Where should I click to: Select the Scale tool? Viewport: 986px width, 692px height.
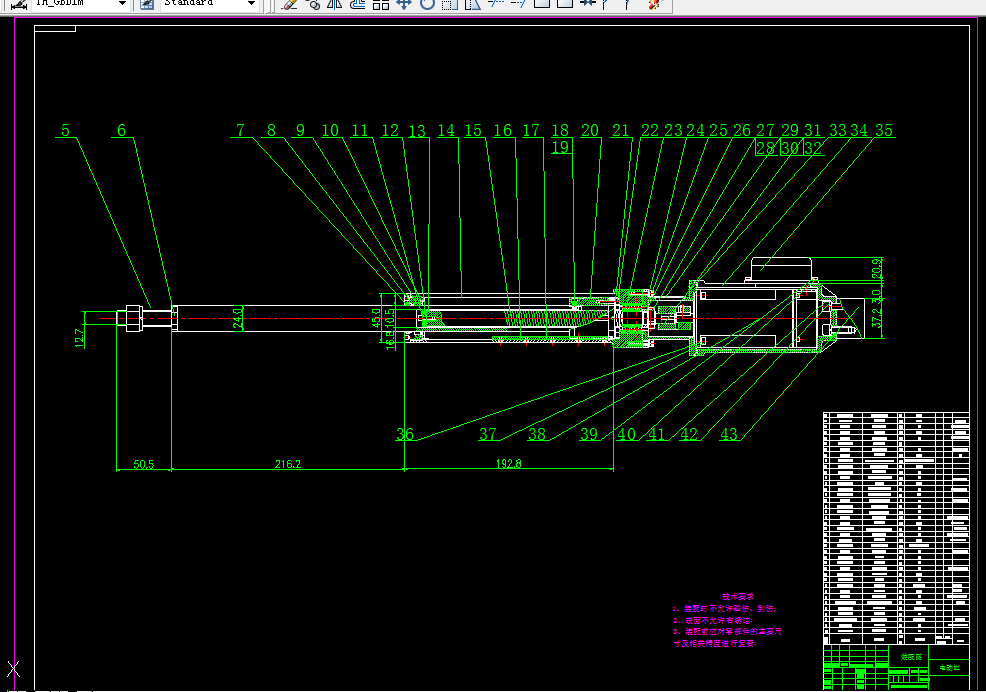[x=450, y=4]
